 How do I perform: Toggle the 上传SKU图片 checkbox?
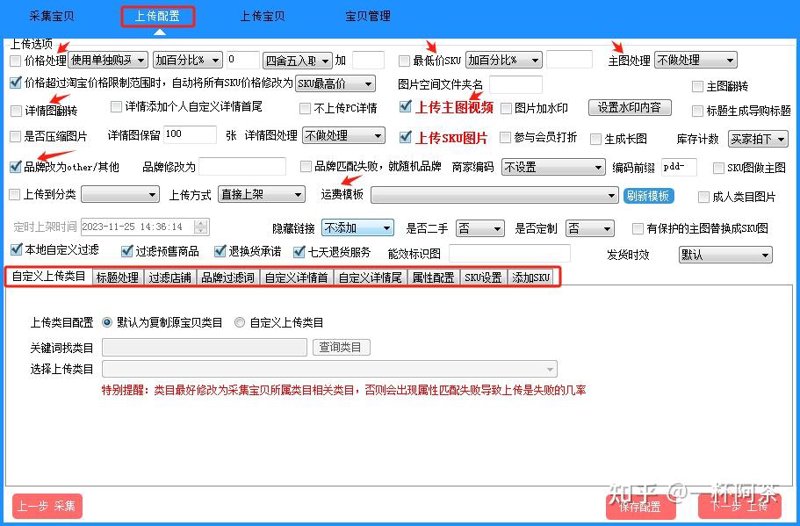[406, 137]
